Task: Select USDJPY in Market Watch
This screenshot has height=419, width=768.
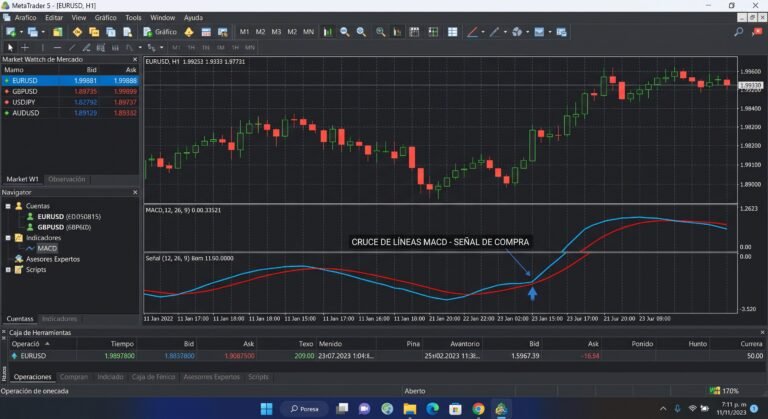Action: (x=70, y=102)
